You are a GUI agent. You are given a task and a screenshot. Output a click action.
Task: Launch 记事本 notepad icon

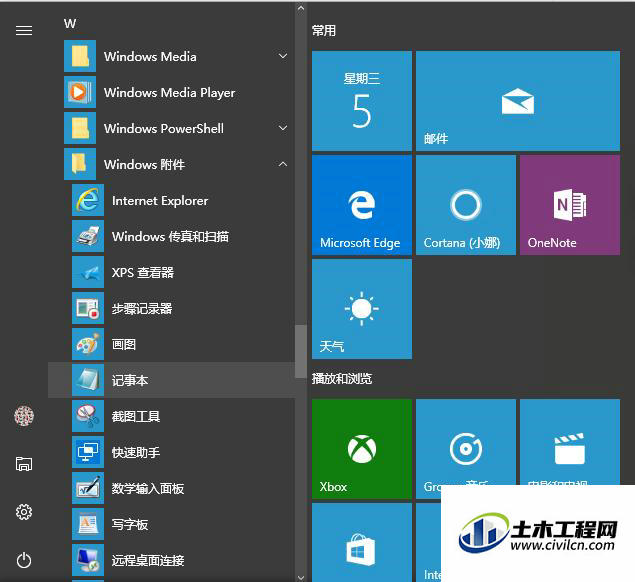(x=88, y=380)
